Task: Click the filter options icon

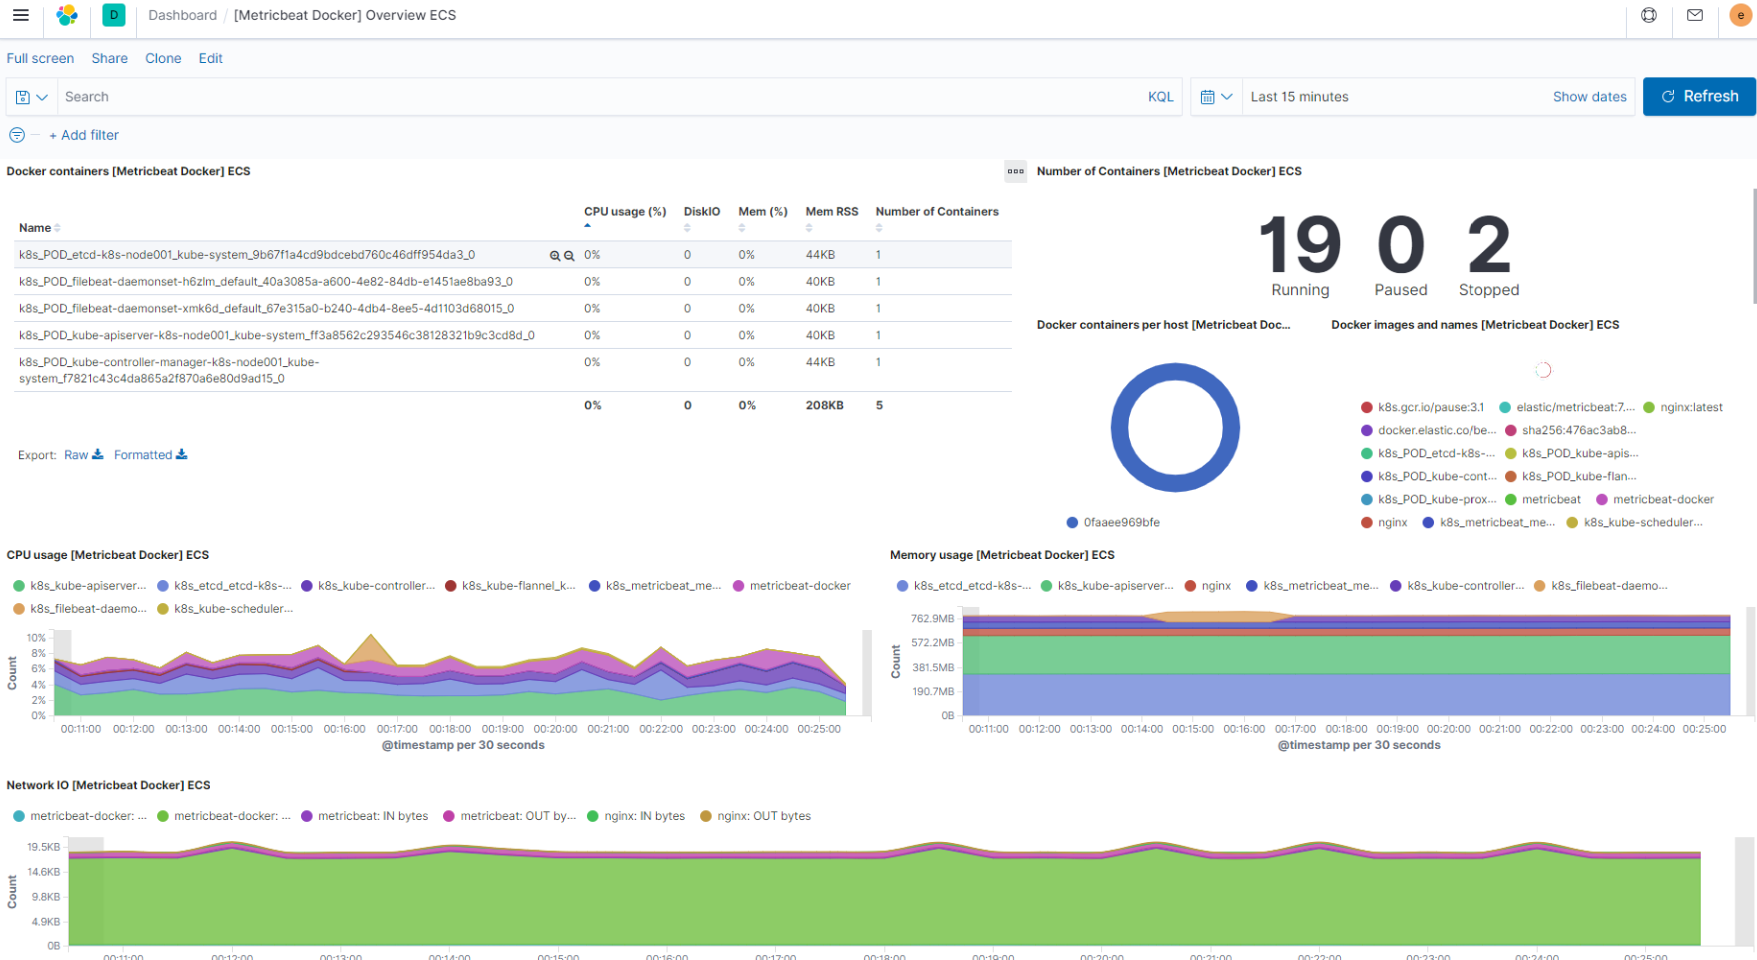Action: [17, 135]
